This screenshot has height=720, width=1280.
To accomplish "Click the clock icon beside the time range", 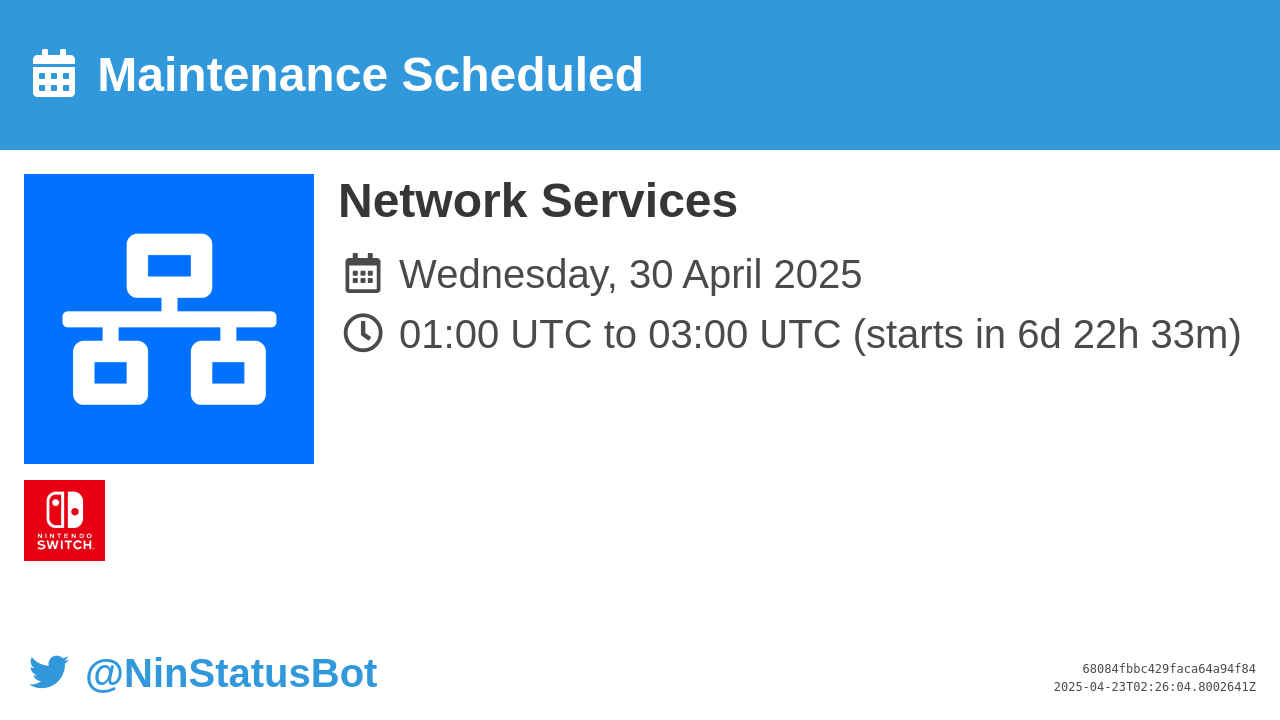I will pyautogui.click(x=363, y=333).
